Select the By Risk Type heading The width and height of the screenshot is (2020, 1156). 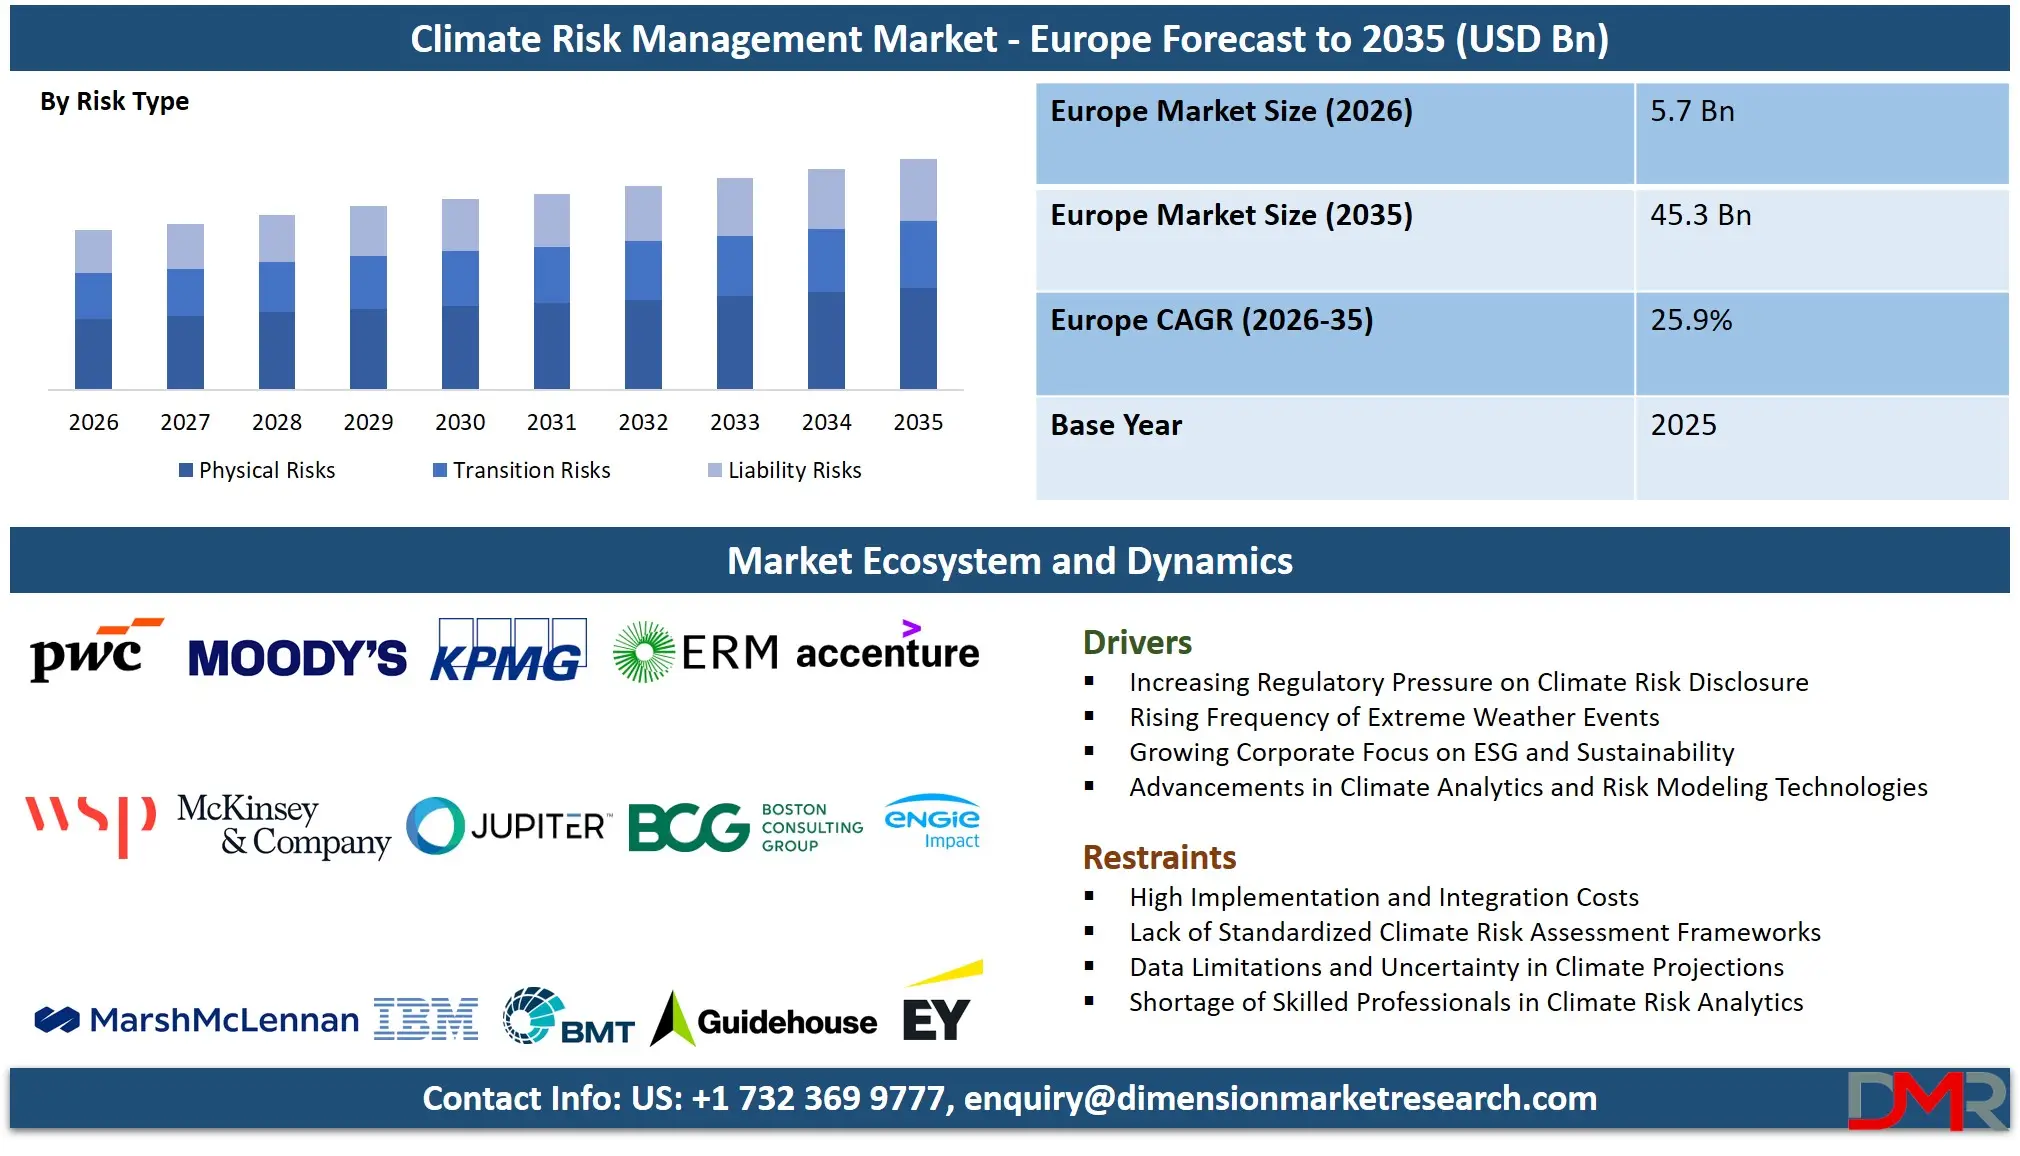click(x=113, y=100)
